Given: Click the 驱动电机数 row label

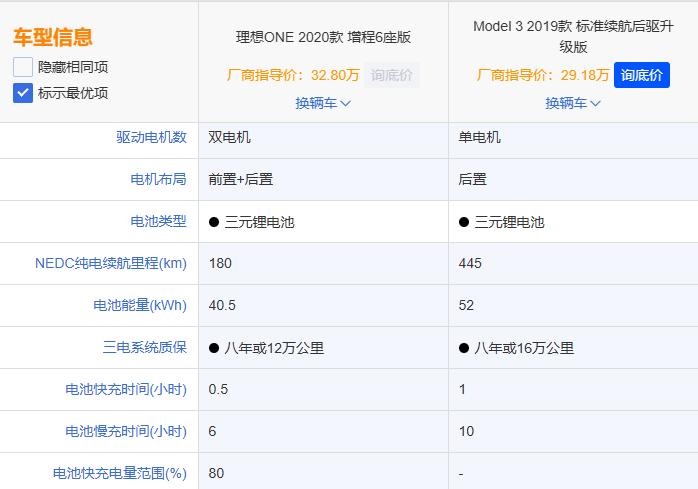Looking at the screenshot, I should [x=151, y=137].
